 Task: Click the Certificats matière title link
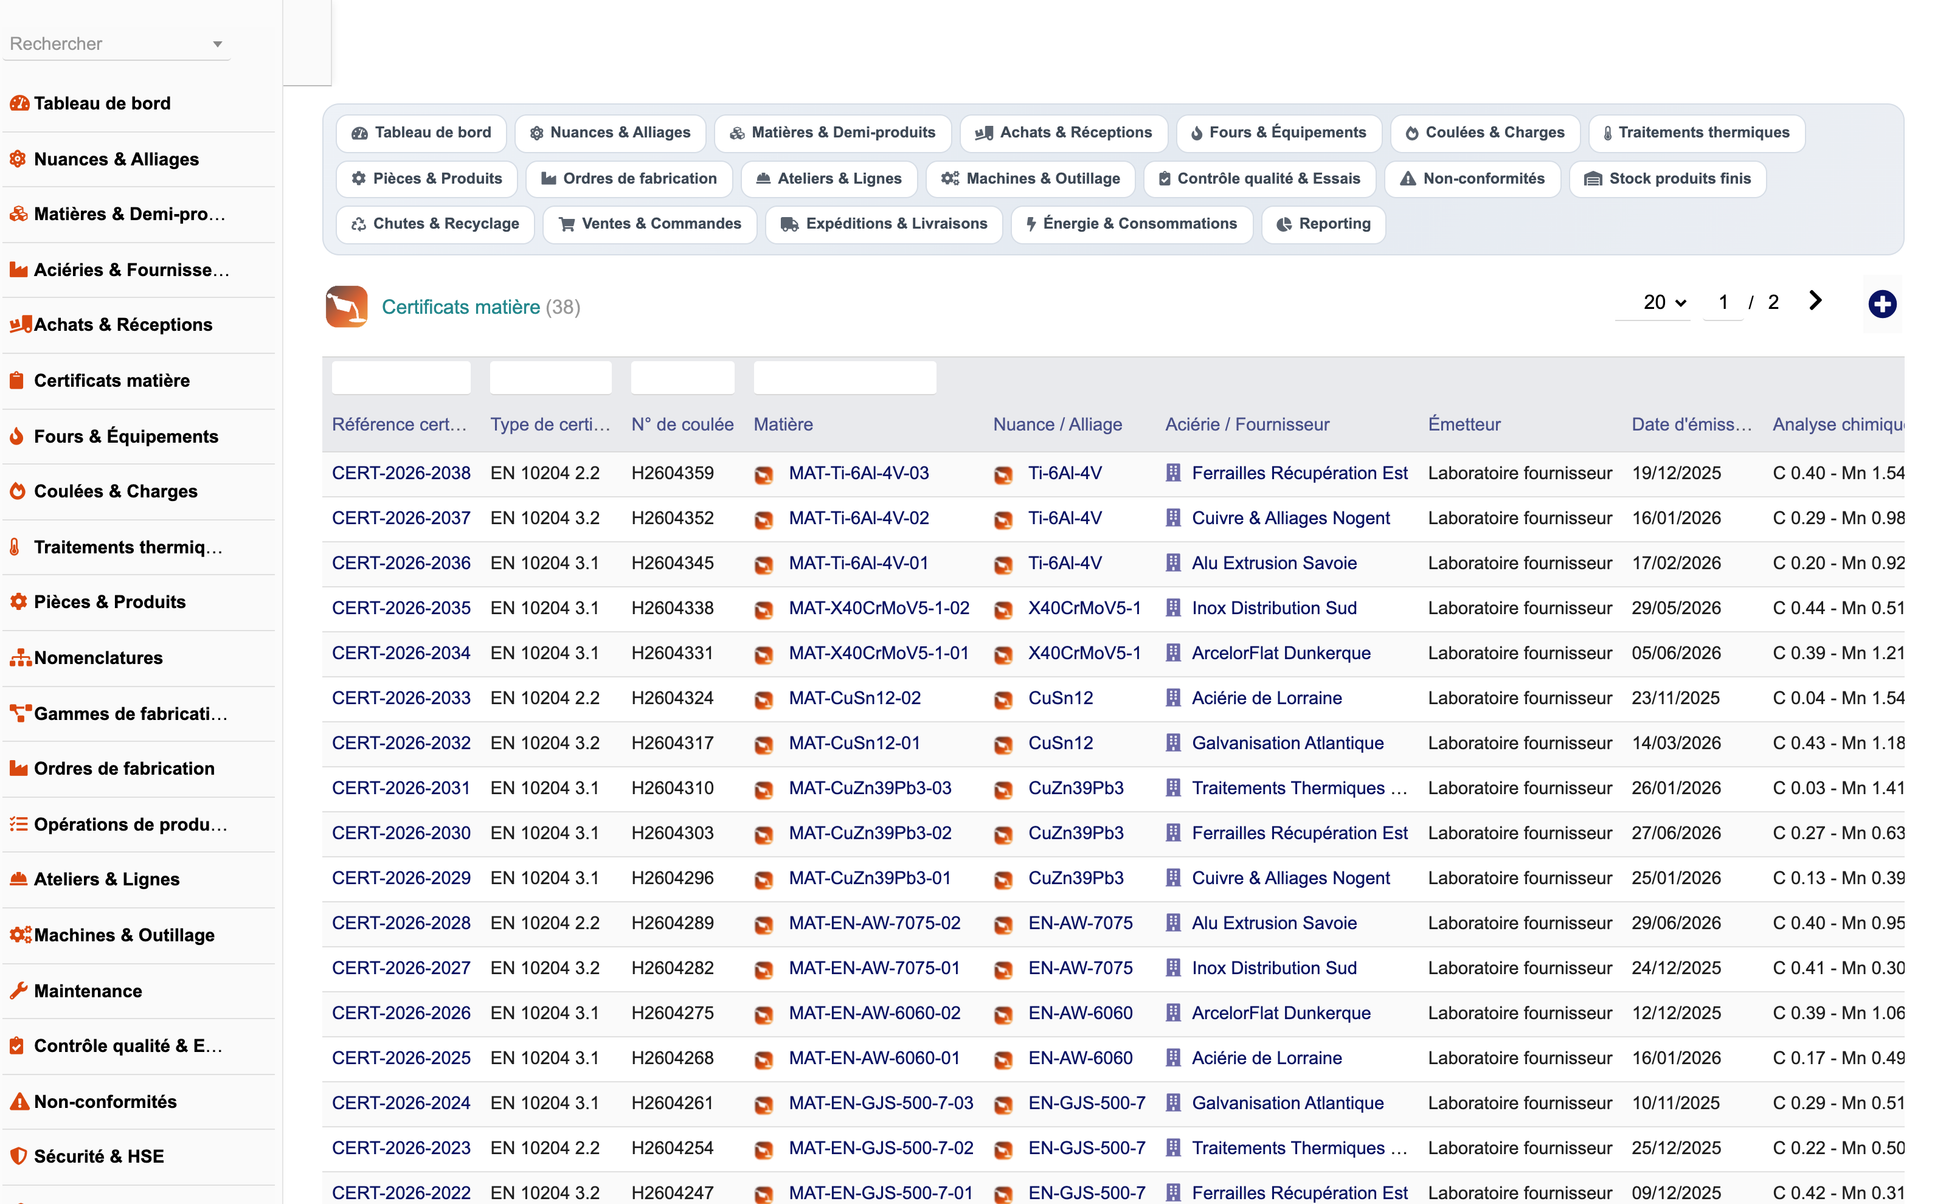point(461,307)
